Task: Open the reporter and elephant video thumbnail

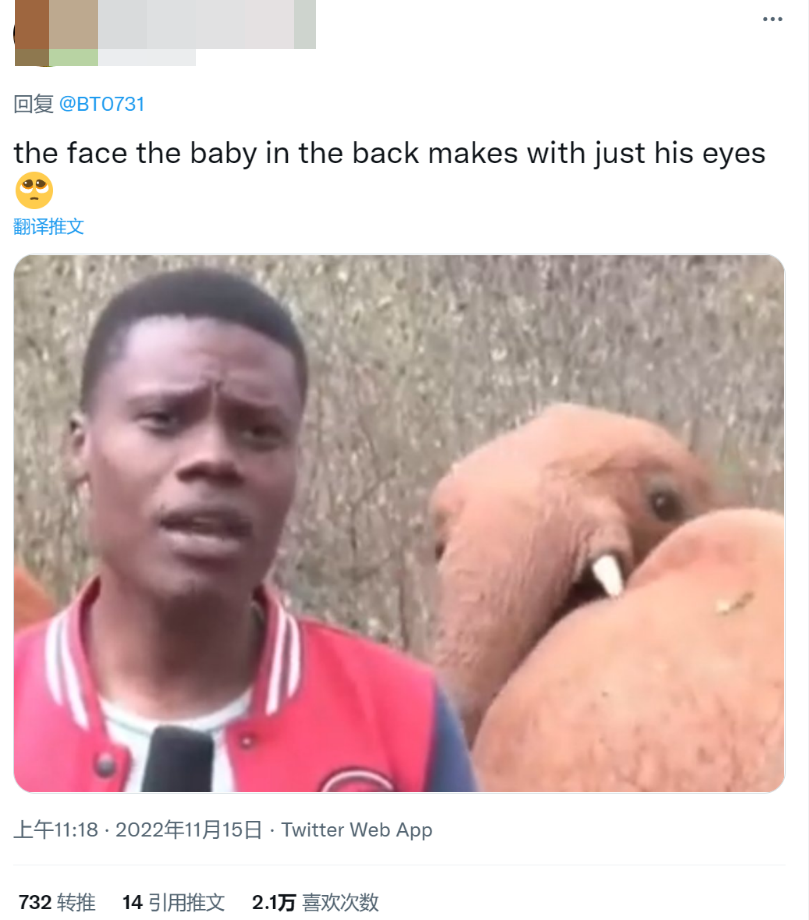Action: [x=399, y=523]
